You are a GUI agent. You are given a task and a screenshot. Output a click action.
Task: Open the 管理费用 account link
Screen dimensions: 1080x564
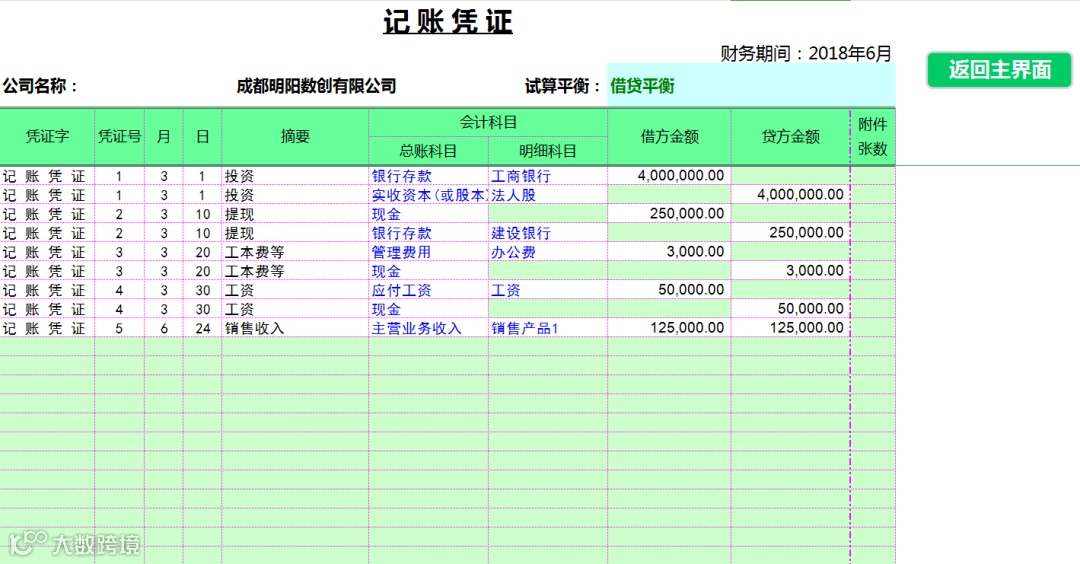pyautogui.click(x=401, y=252)
